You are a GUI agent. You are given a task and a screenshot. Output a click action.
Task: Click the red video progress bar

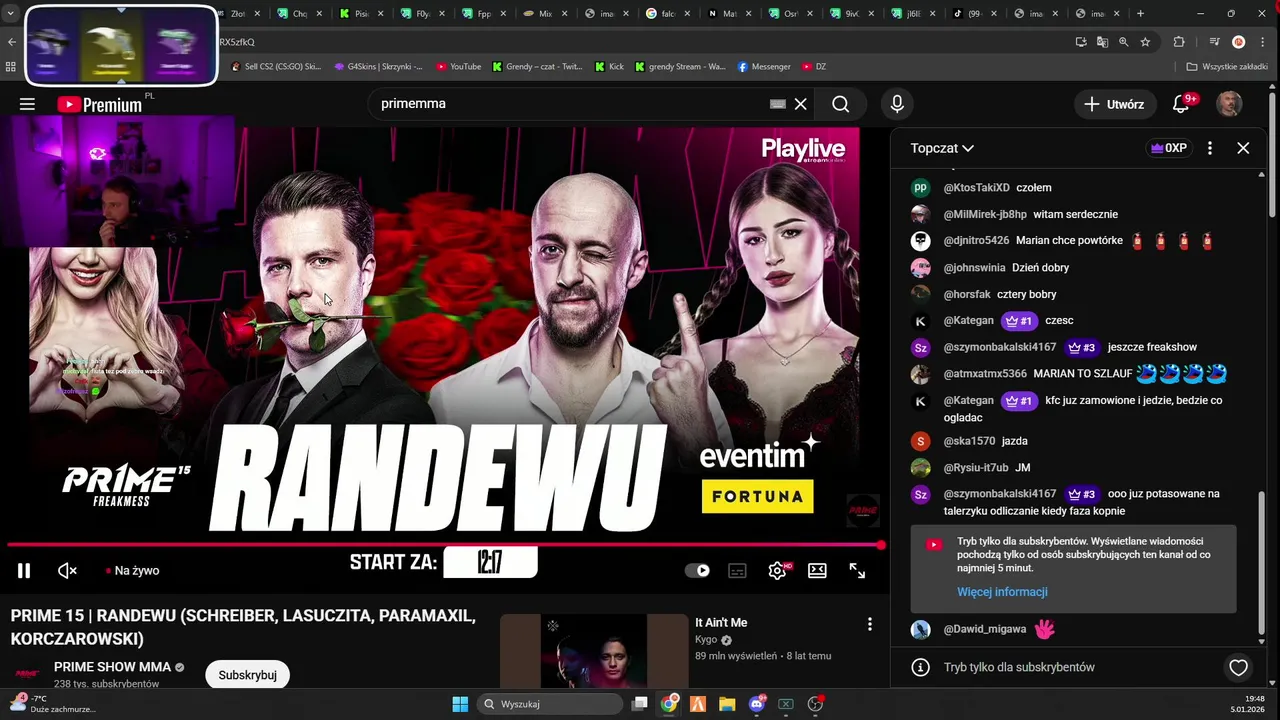445,545
